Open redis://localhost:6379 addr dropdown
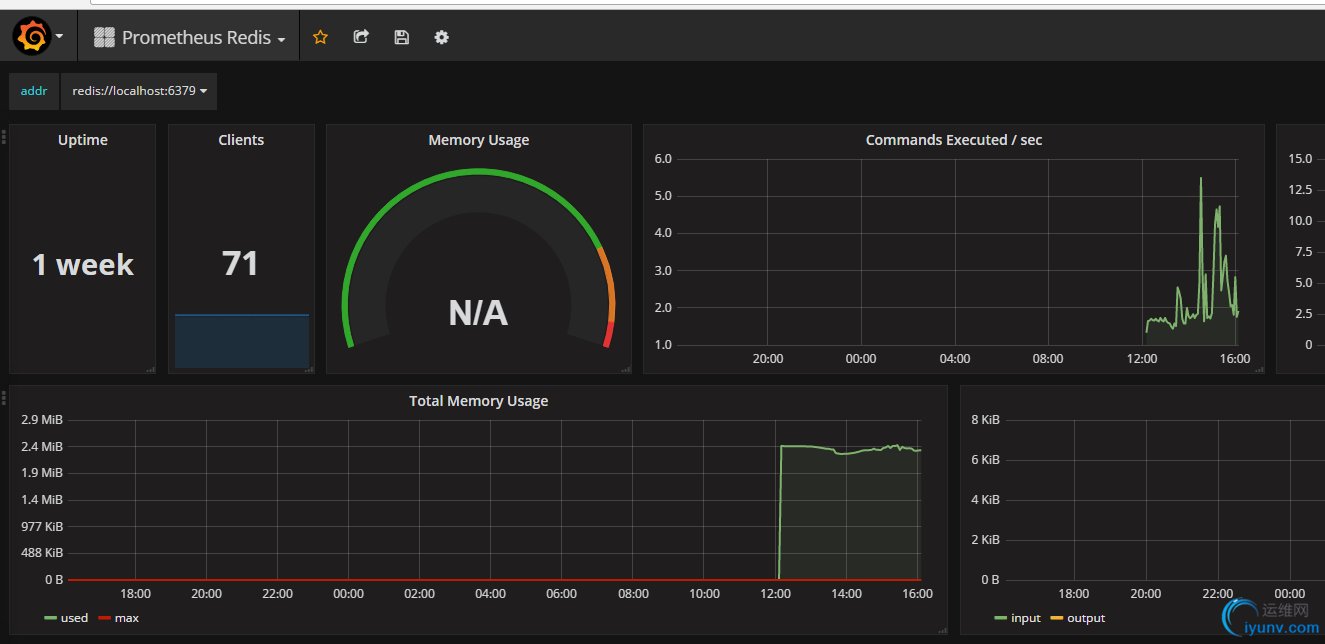Screen dimensions: 1325x644 [139, 91]
